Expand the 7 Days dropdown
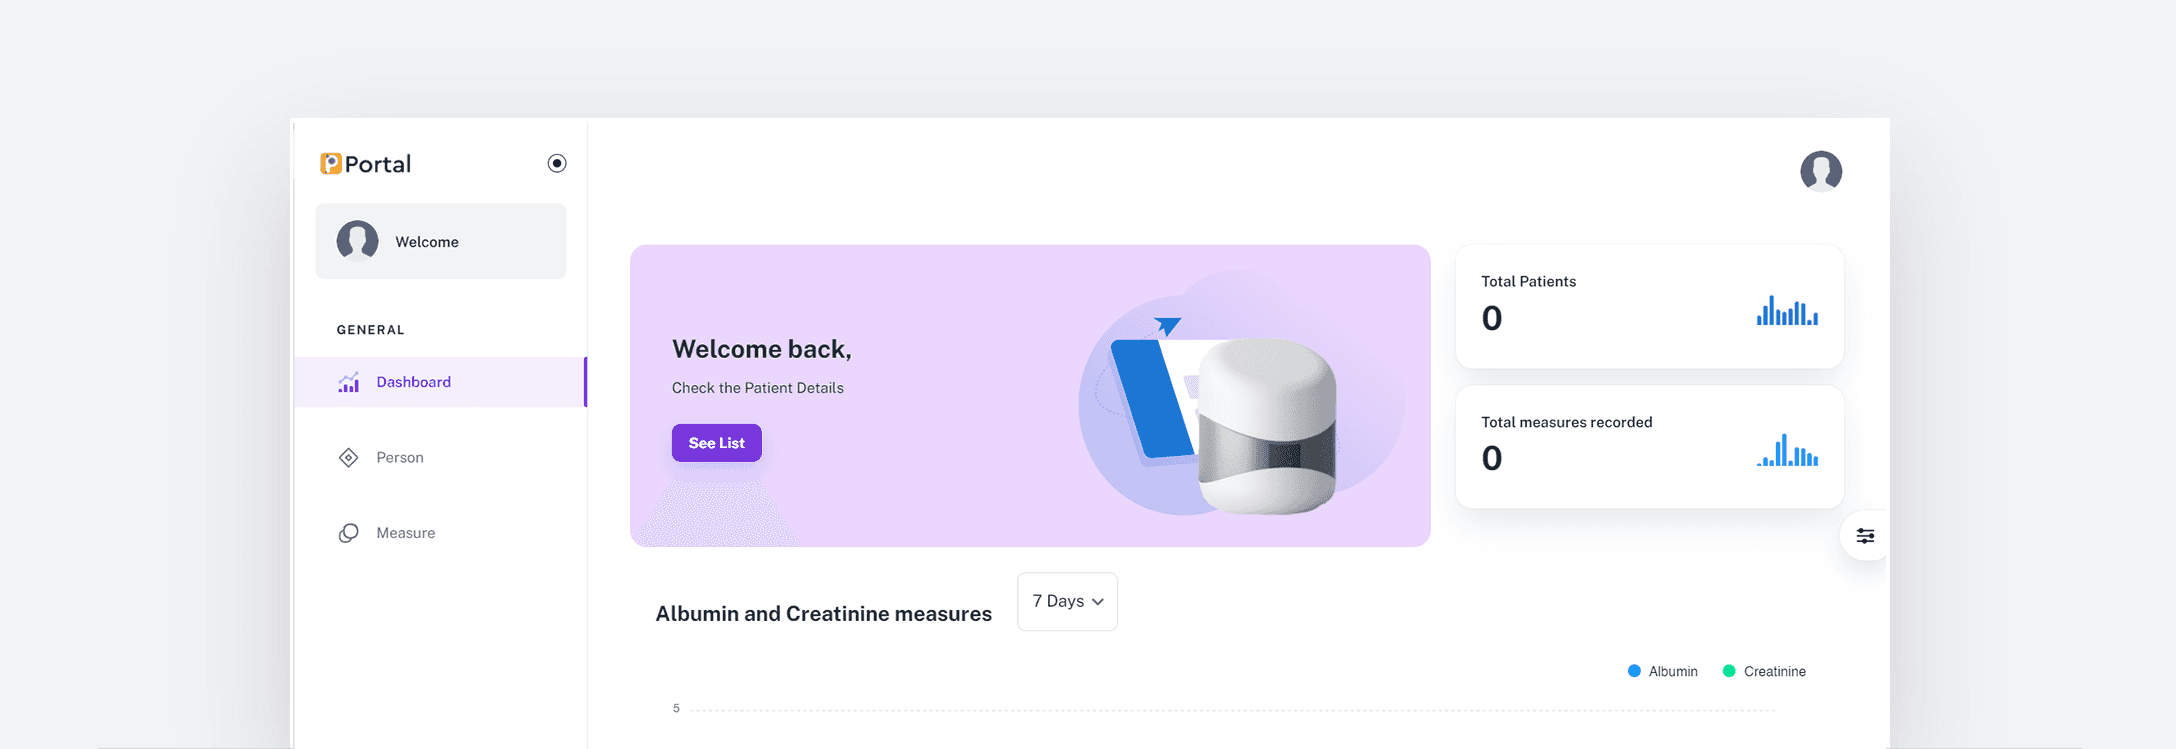Screen dimensions: 2176x749 coord(1066,602)
